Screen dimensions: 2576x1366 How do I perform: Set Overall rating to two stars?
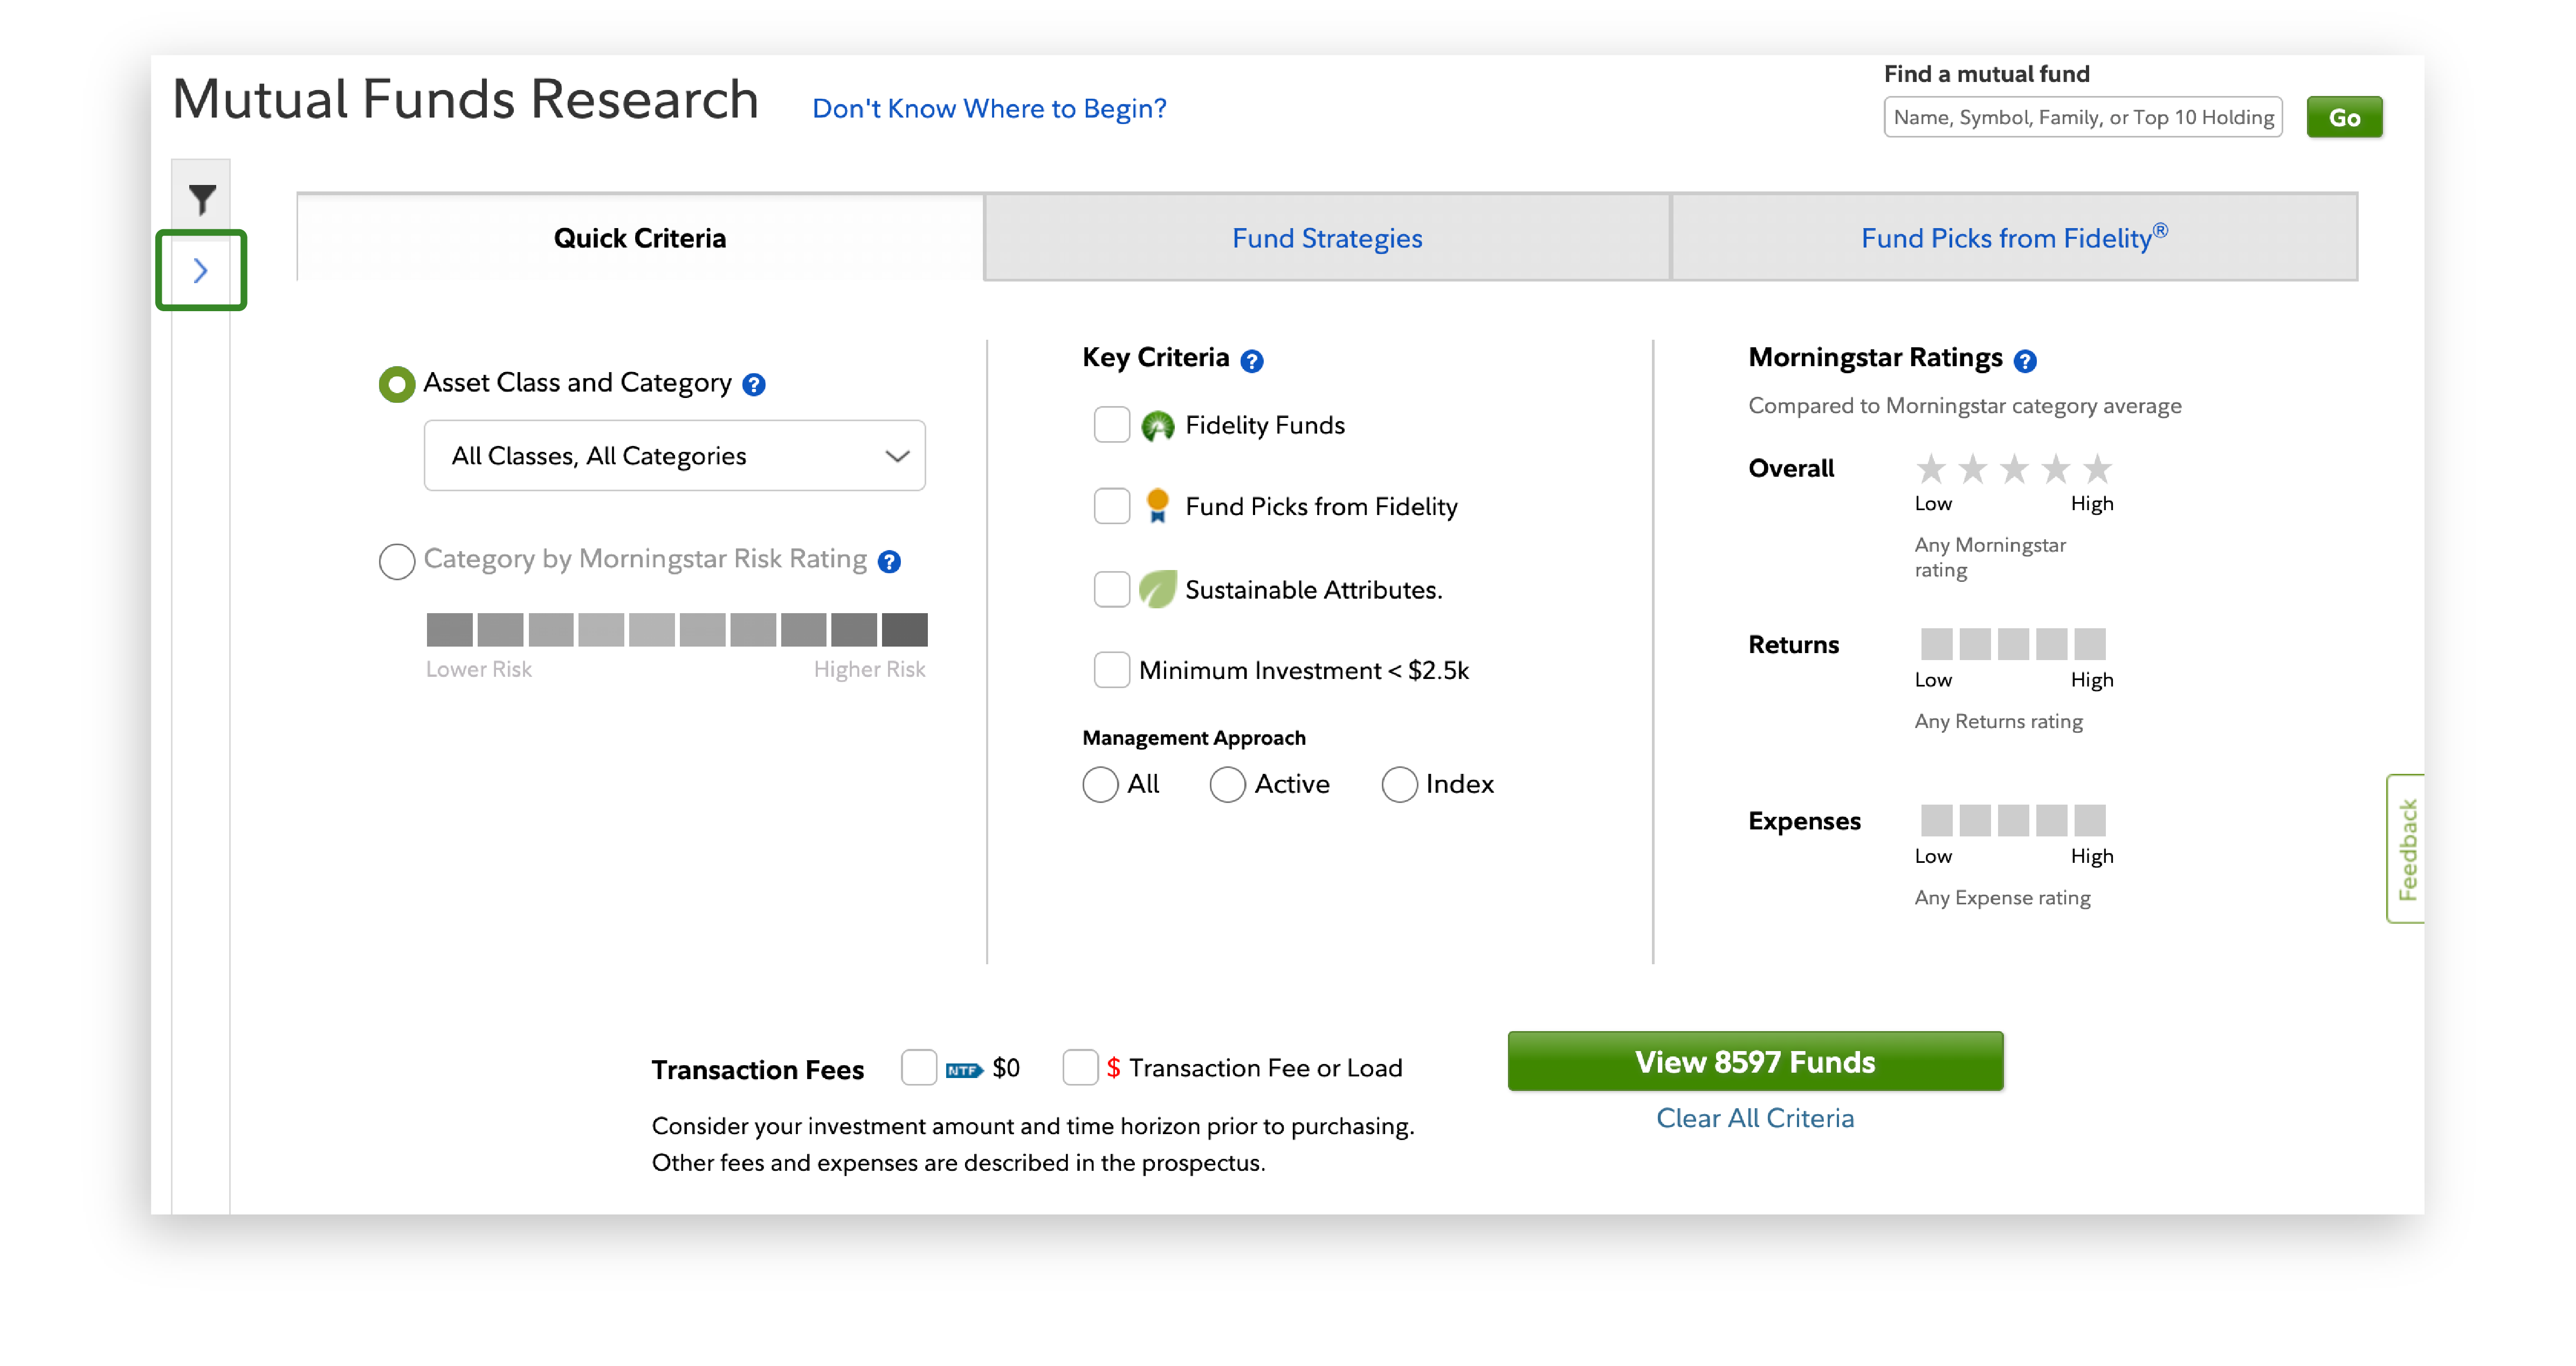1972,468
